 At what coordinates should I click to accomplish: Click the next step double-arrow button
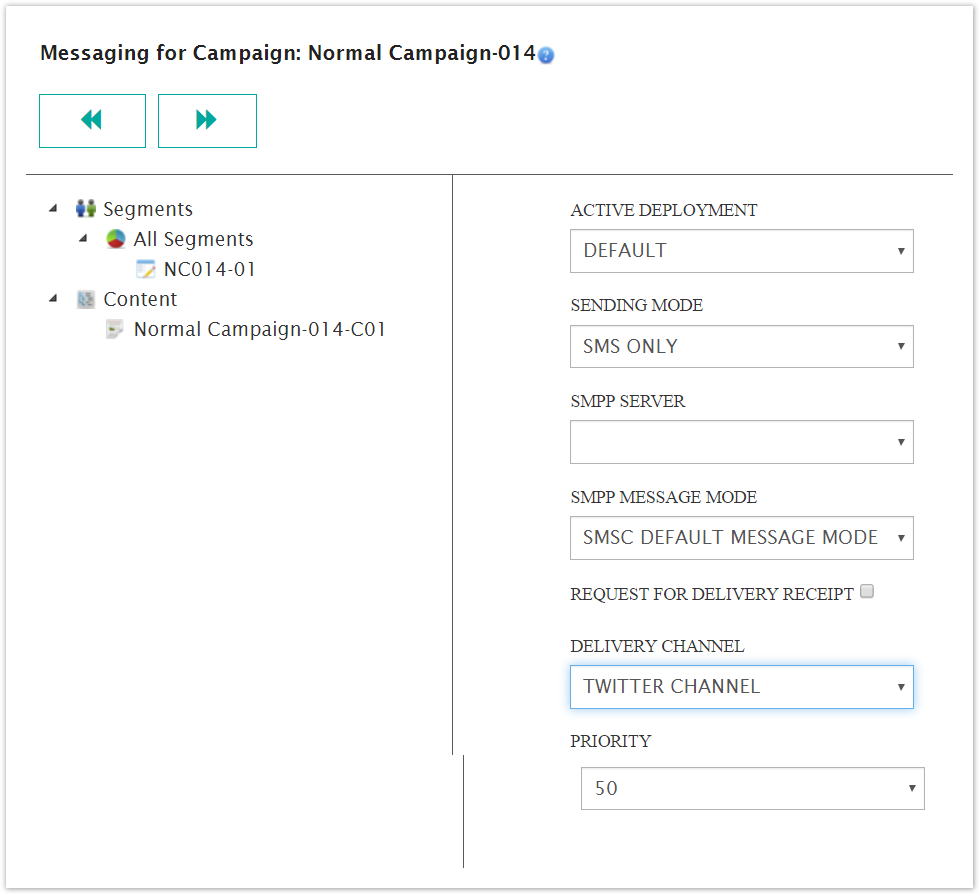207,120
